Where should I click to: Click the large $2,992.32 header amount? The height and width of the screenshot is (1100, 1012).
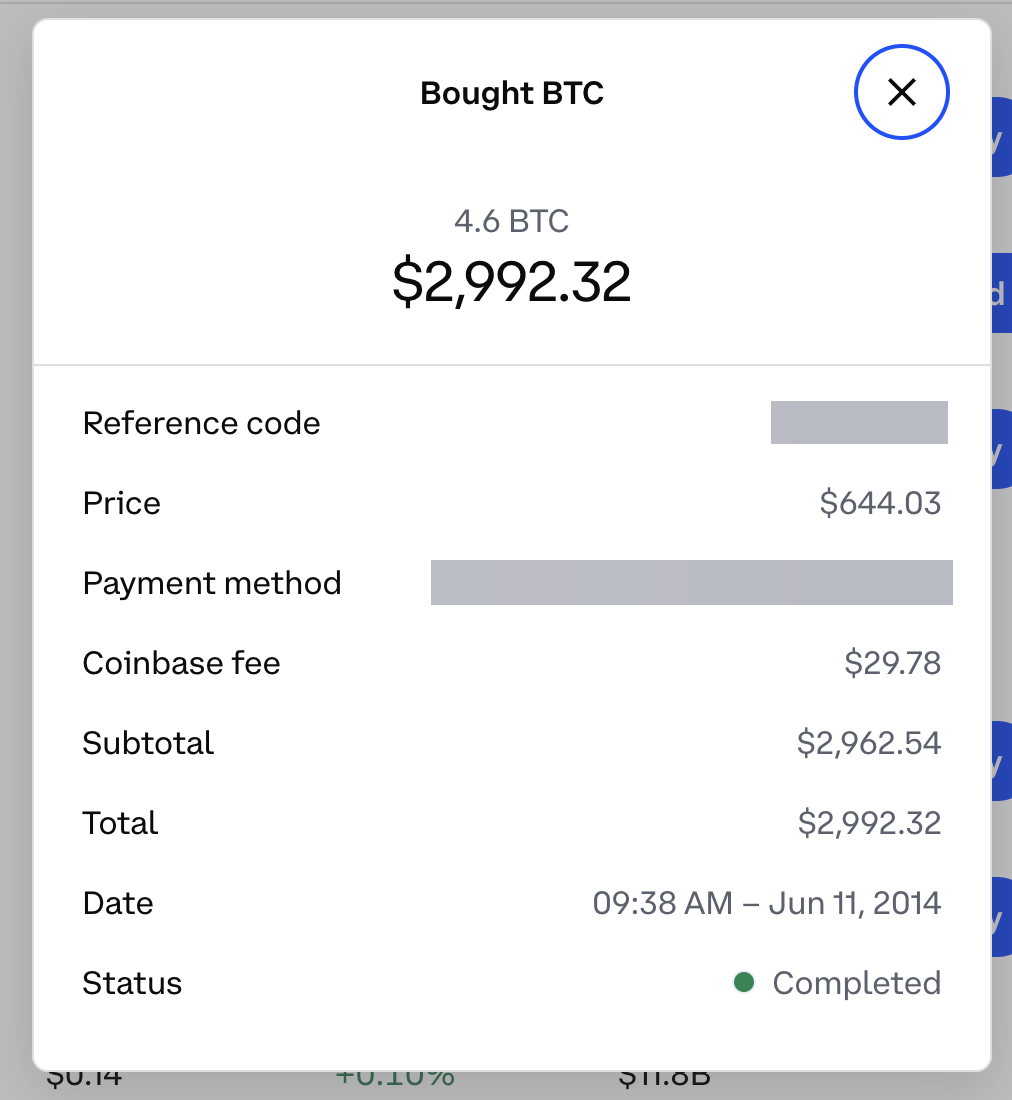[512, 282]
